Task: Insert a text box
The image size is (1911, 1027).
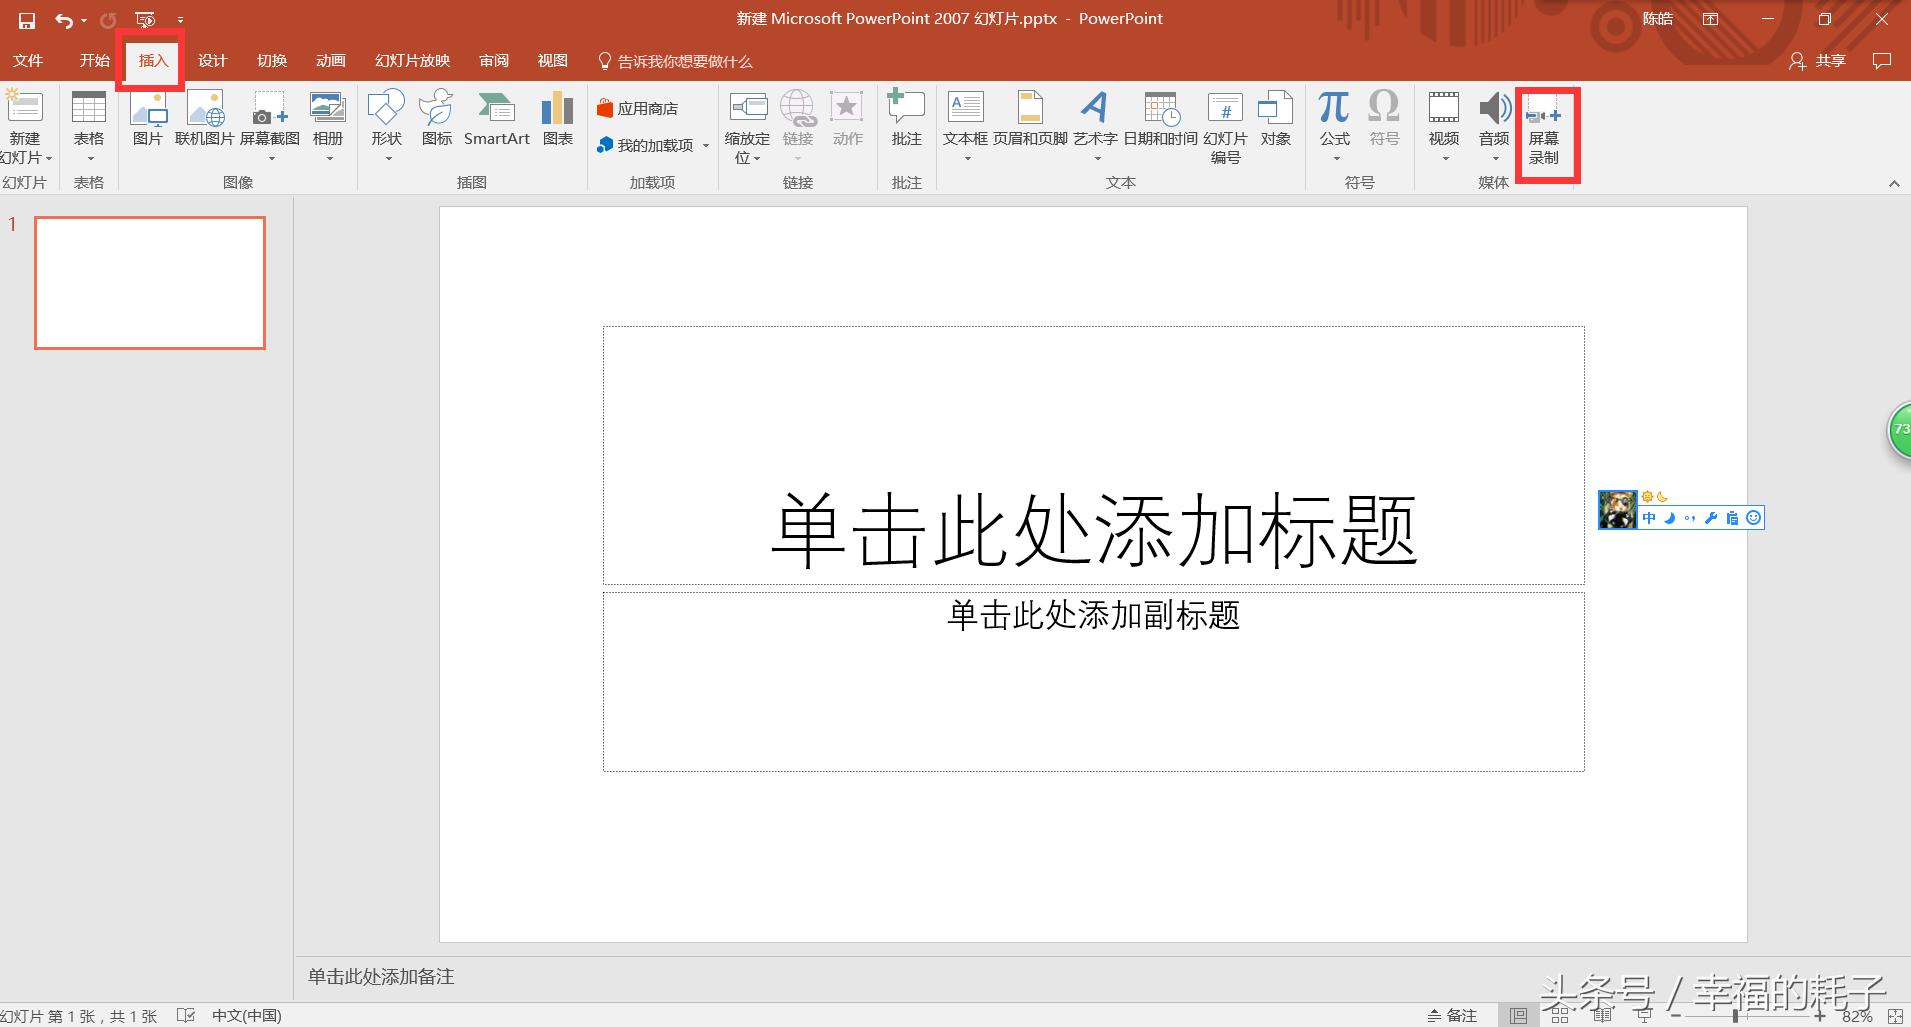Action: pyautogui.click(x=965, y=120)
